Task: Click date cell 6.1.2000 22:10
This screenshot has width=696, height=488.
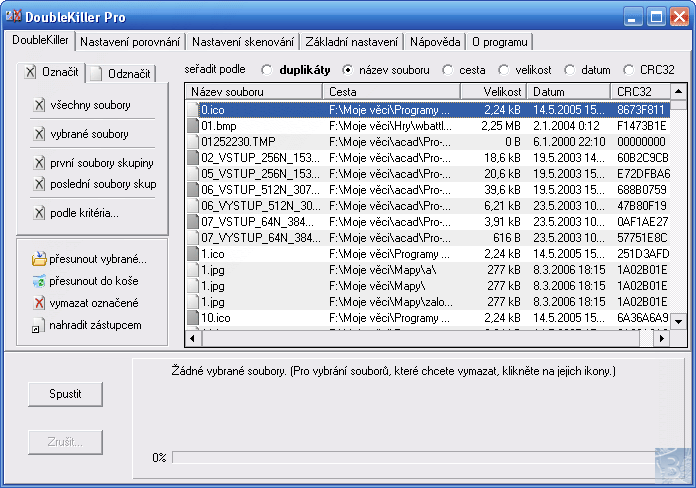Action: pos(569,142)
